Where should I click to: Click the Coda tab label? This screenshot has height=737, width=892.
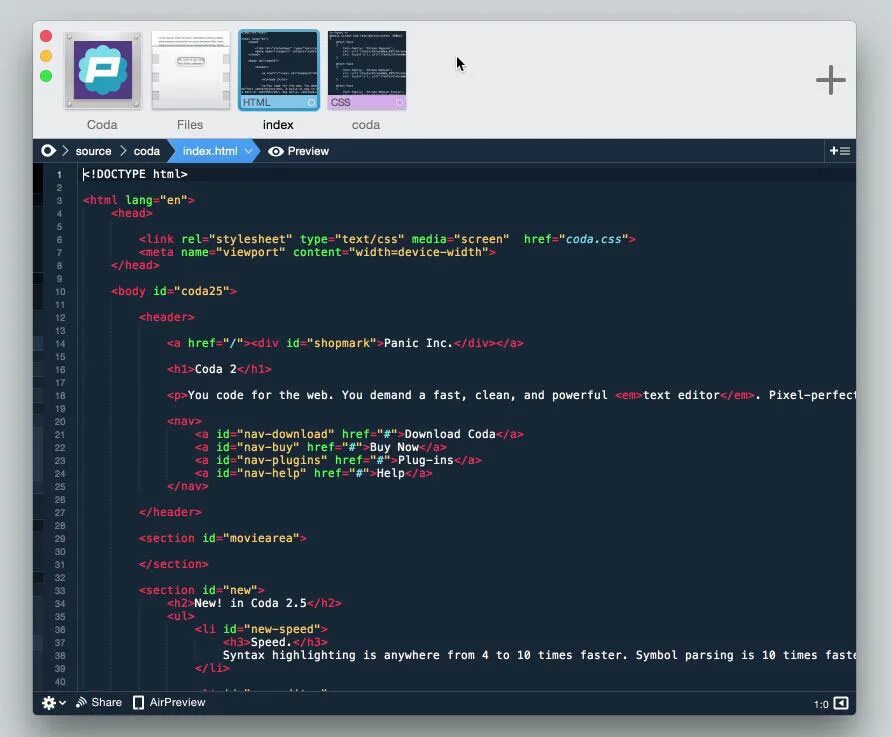102,125
